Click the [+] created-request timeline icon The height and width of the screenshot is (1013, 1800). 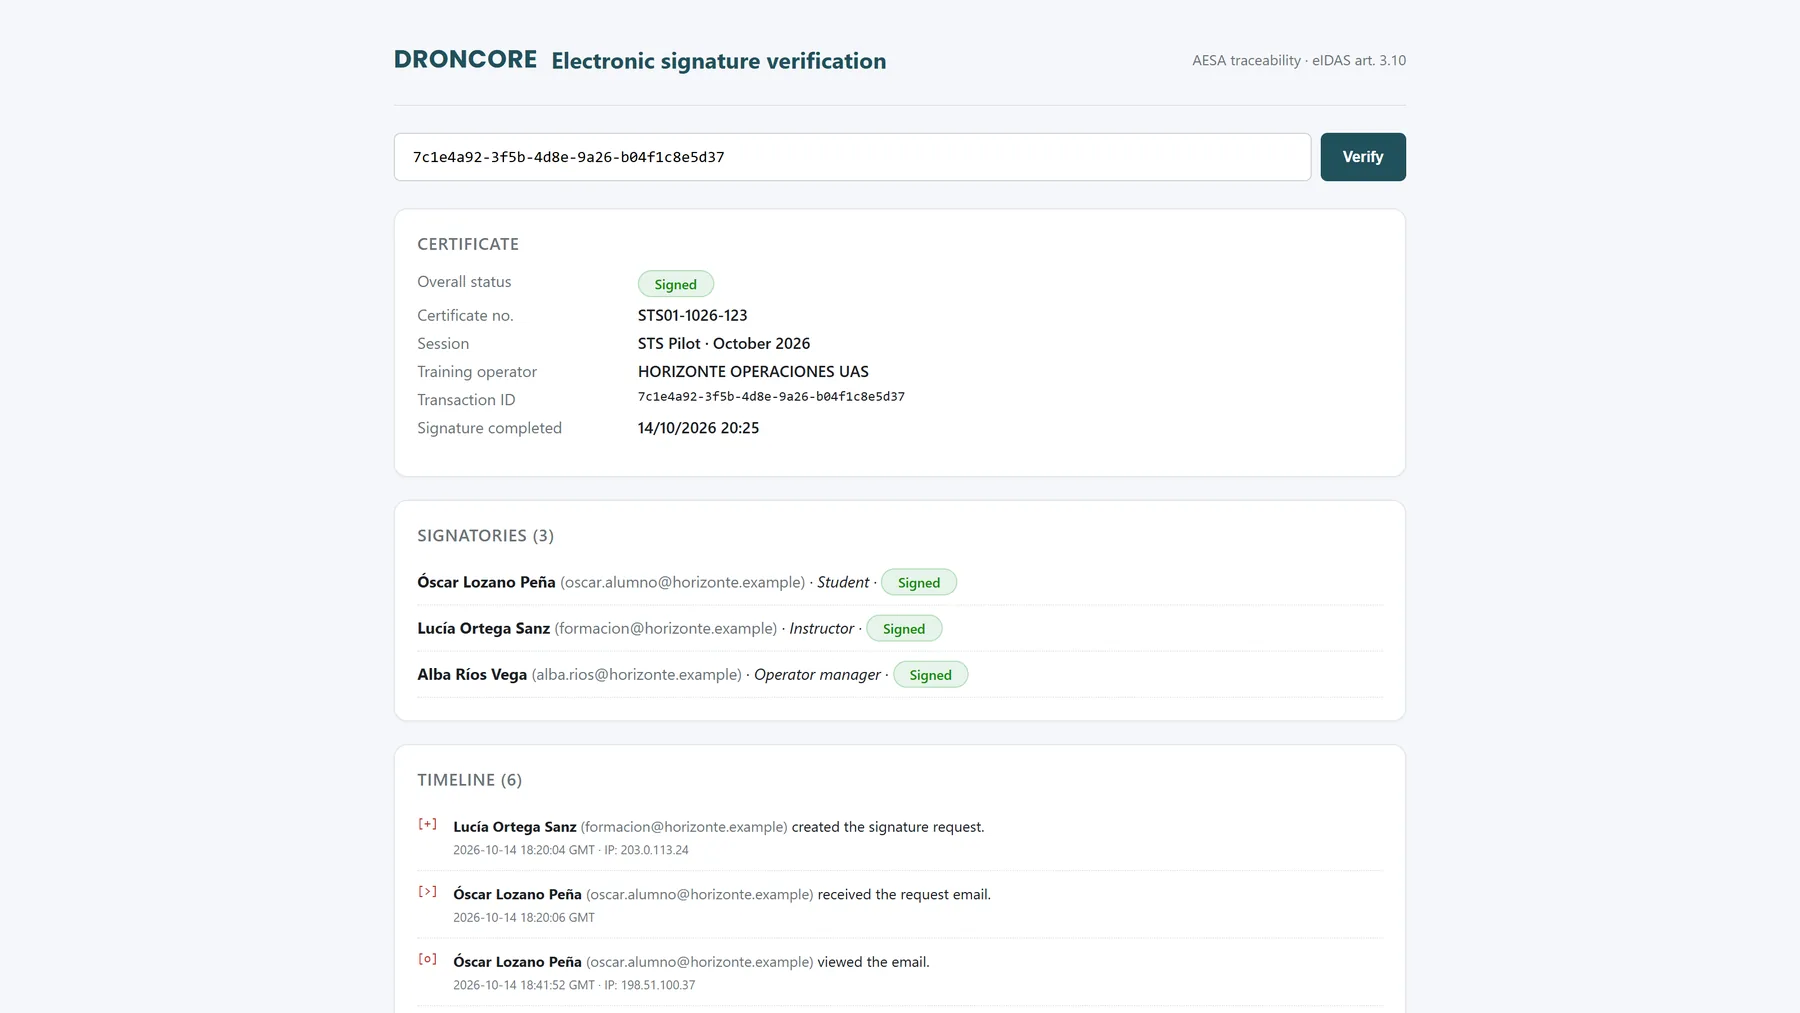point(427,825)
